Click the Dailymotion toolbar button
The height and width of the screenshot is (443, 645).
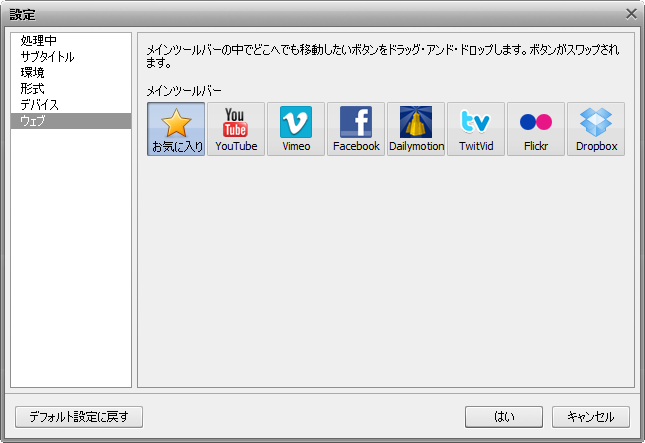(x=416, y=129)
